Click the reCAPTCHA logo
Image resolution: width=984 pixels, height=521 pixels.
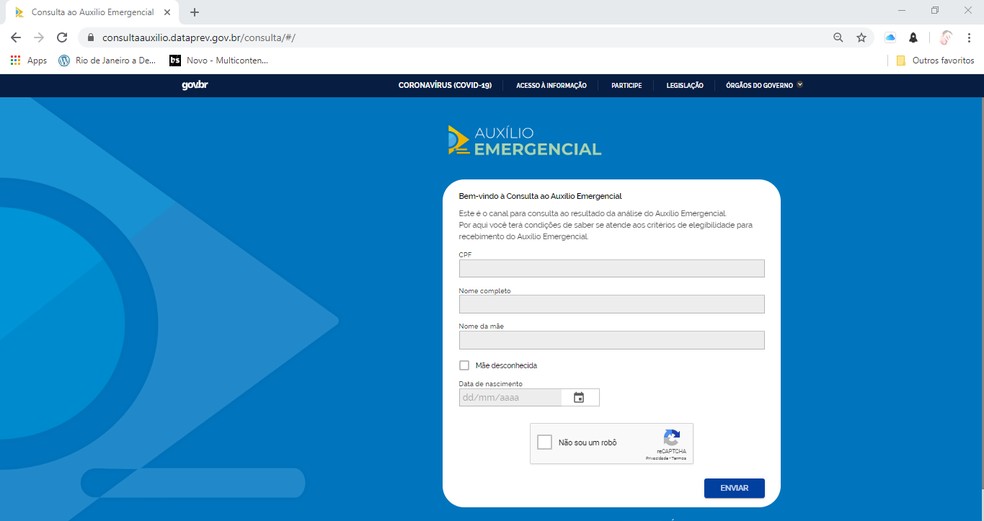pyautogui.click(x=671, y=438)
